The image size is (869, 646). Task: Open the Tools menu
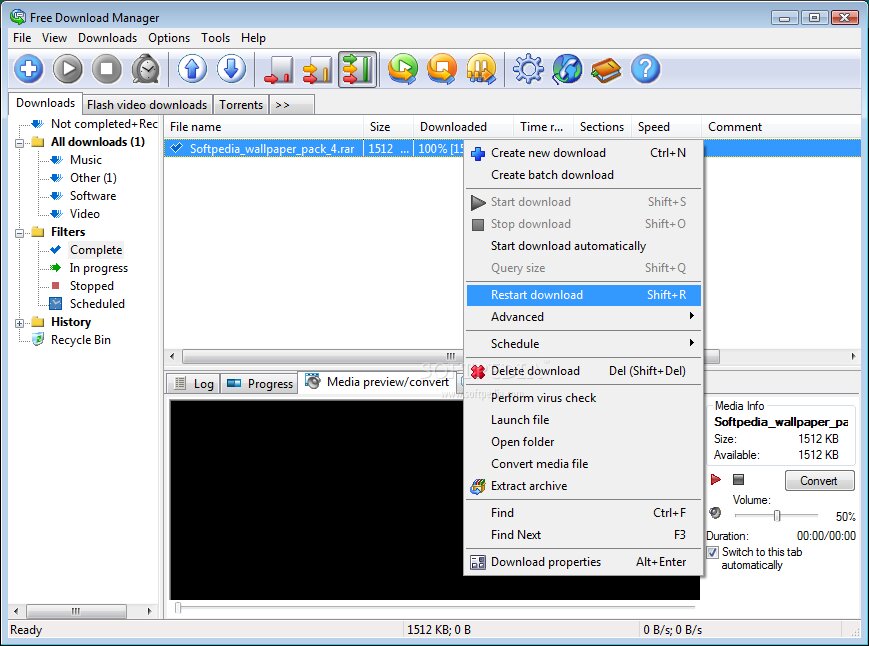point(215,38)
